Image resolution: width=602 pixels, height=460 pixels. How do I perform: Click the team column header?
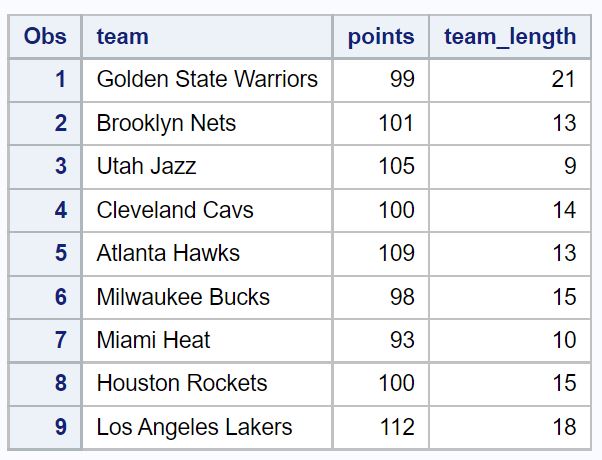click(122, 37)
